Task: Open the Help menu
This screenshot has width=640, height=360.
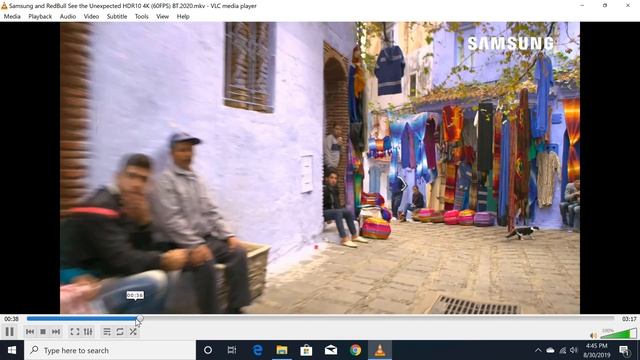Action: (x=183, y=17)
